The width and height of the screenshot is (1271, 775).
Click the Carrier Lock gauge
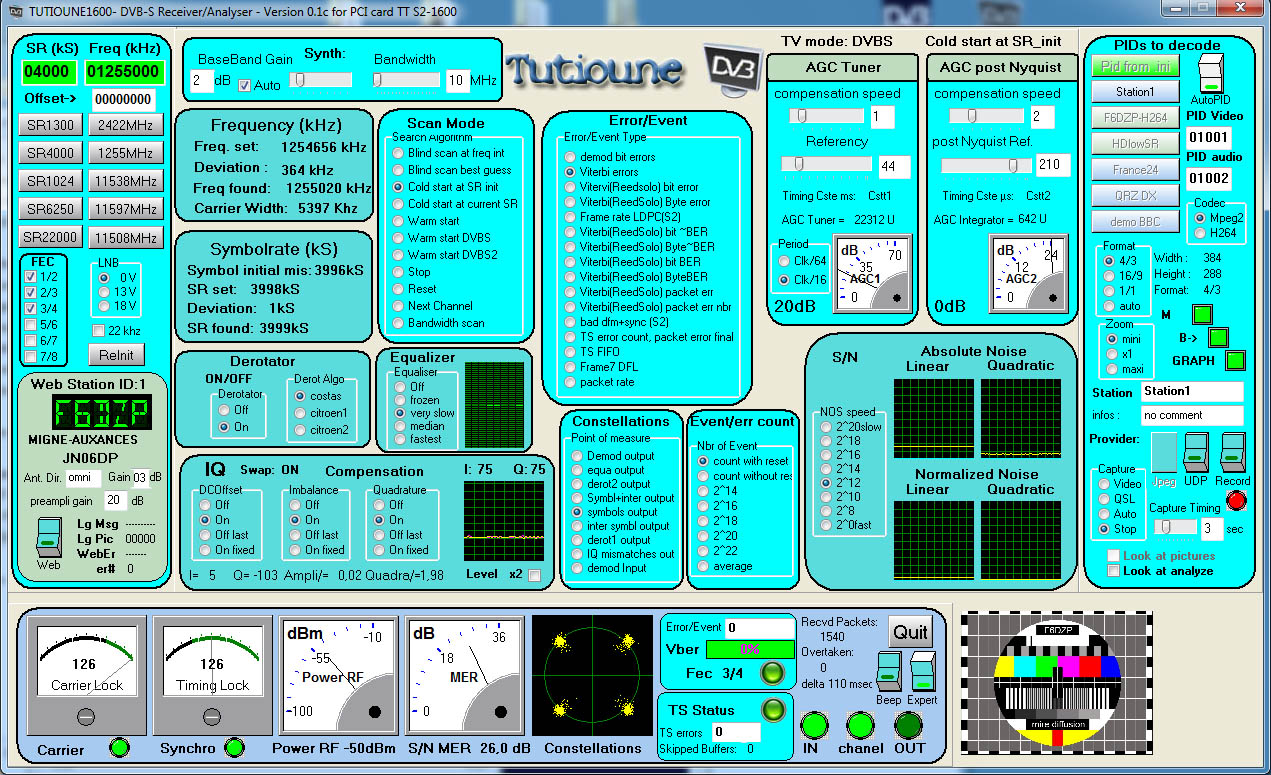pos(86,678)
